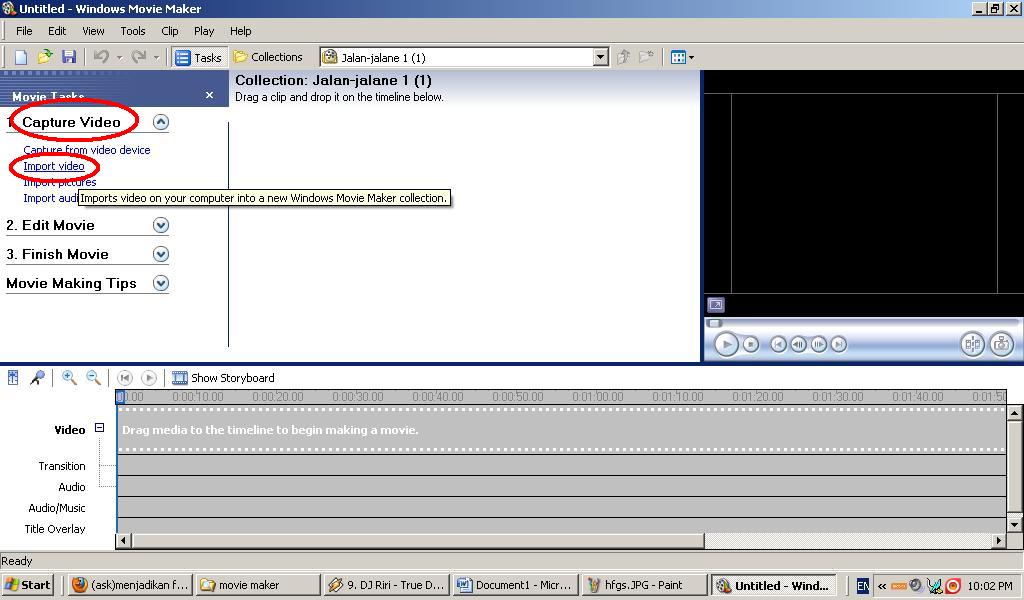Image resolution: width=1024 pixels, height=600 pixels.
Task: Open the Tools menu
Action: [133, 31]
